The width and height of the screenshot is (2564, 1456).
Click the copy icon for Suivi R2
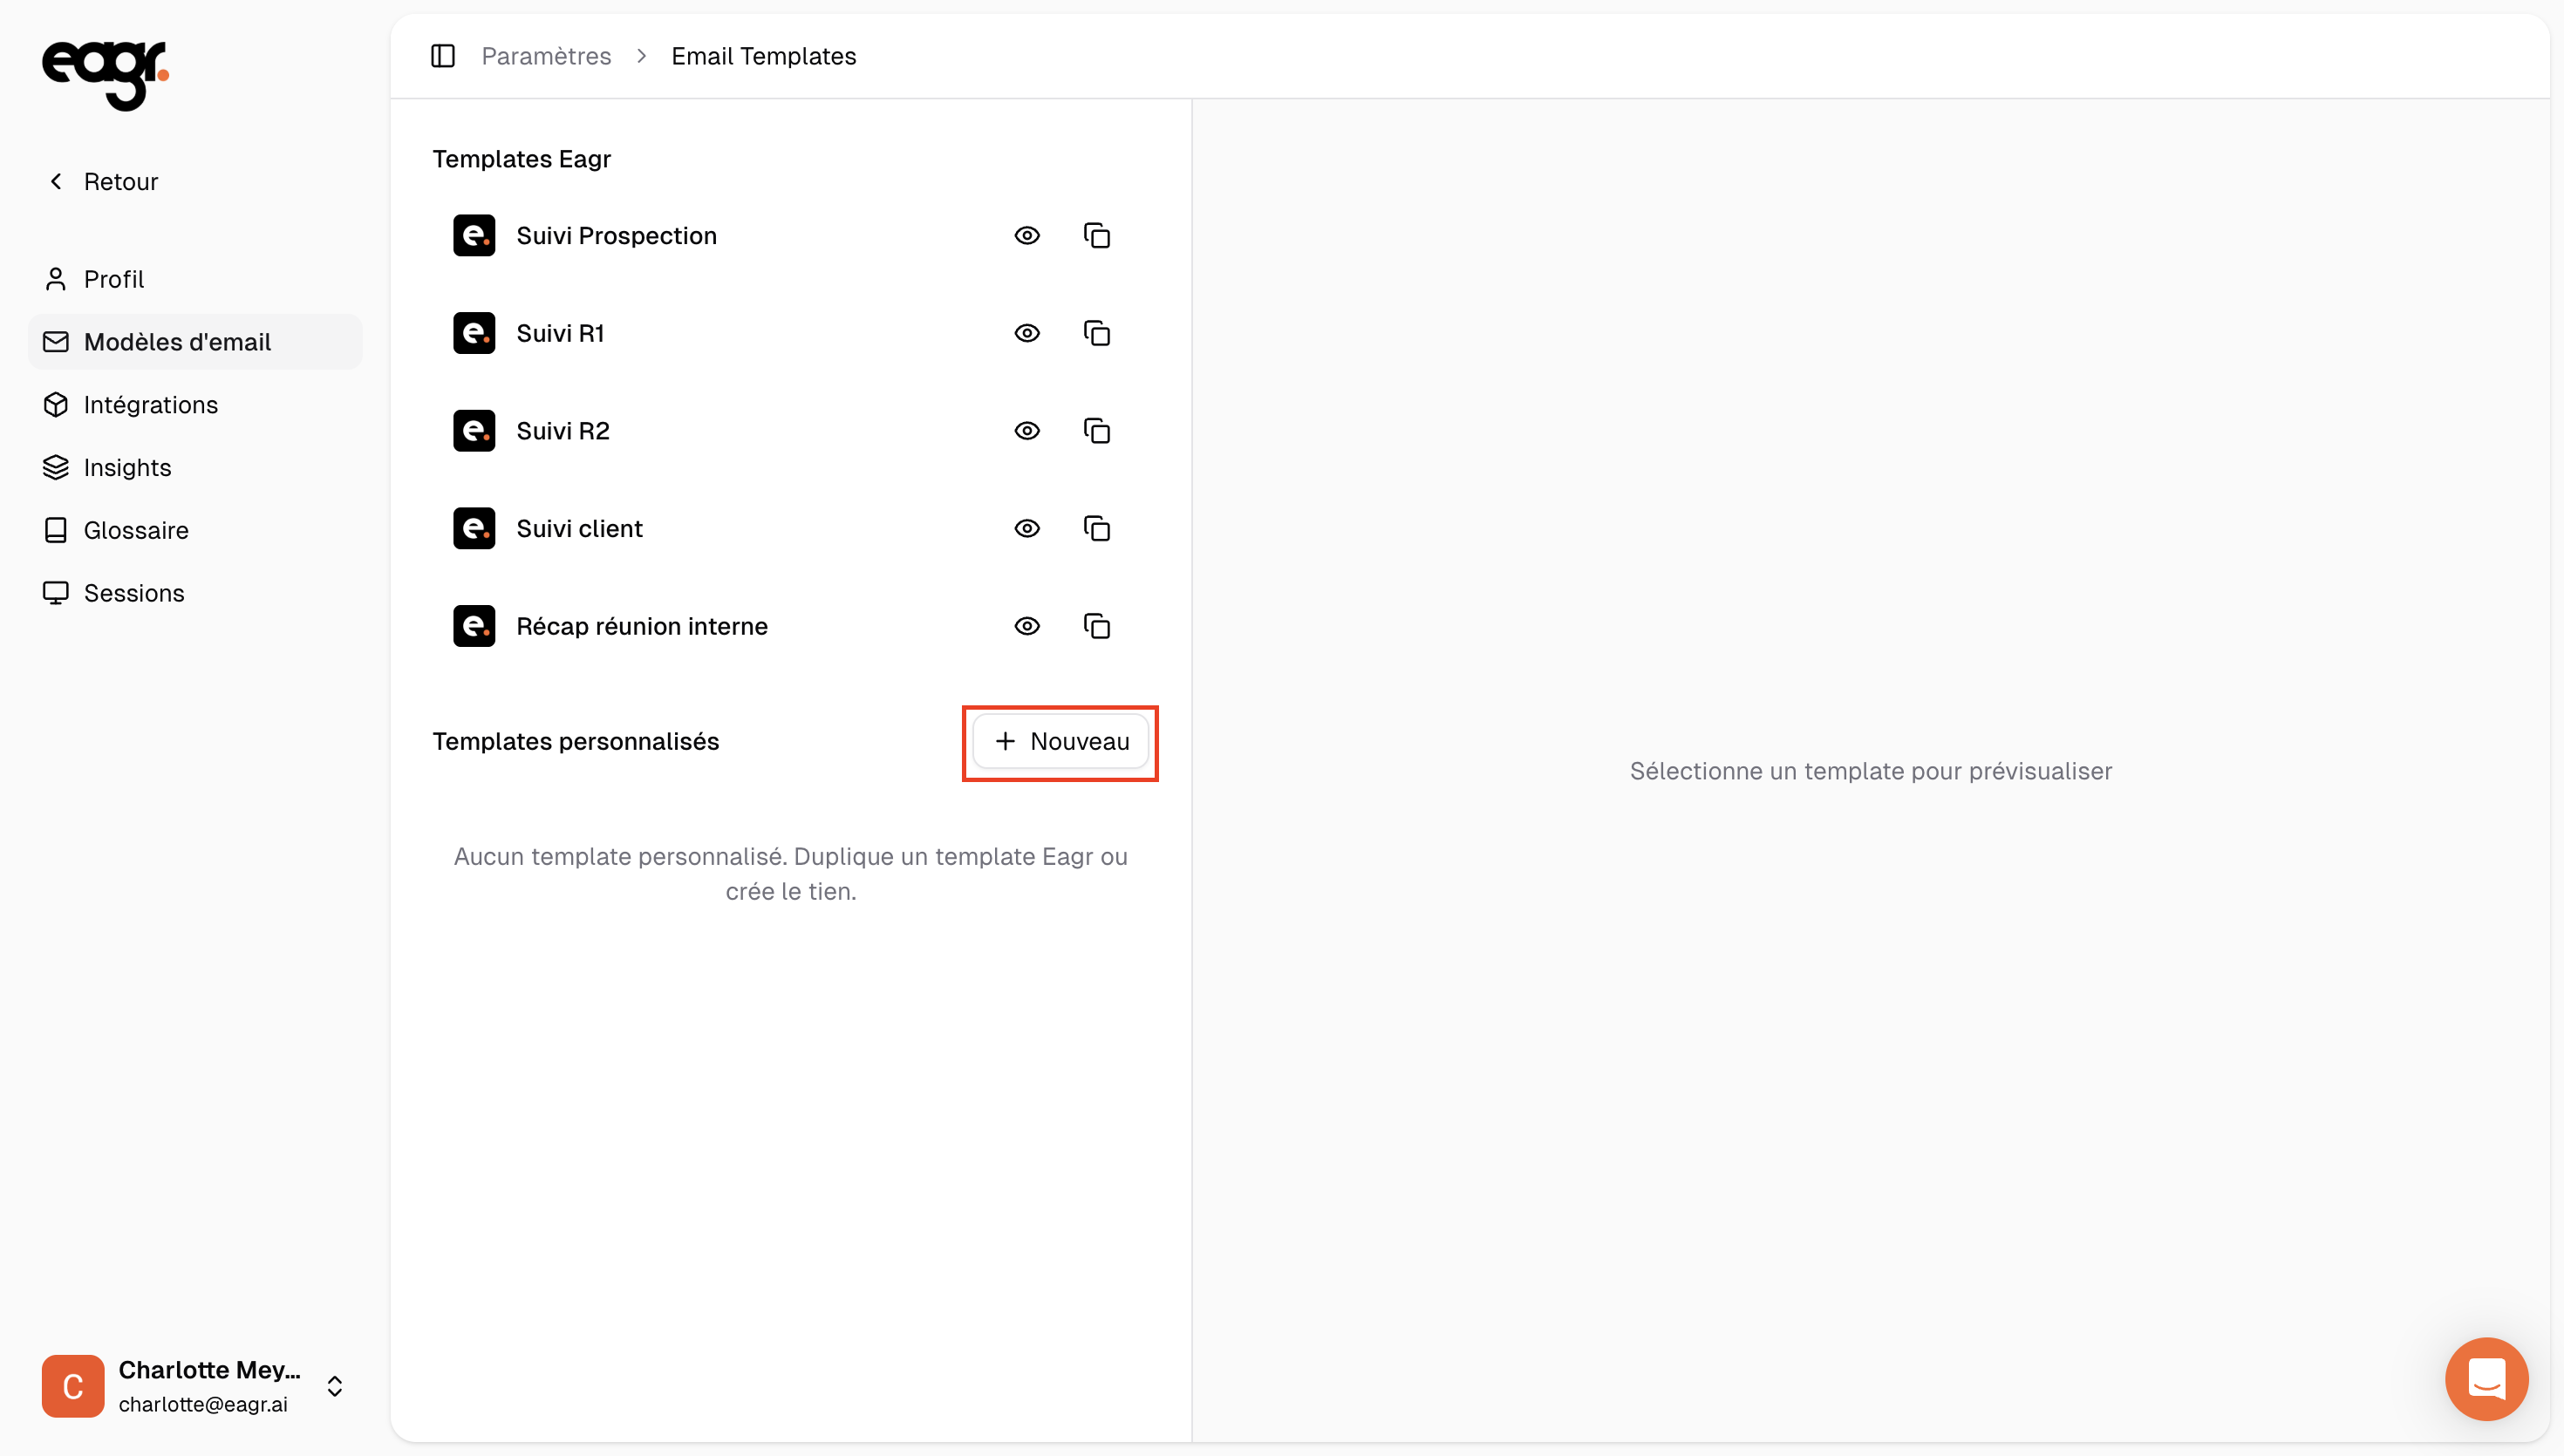pyautogui.click(x=1097, y=431)
